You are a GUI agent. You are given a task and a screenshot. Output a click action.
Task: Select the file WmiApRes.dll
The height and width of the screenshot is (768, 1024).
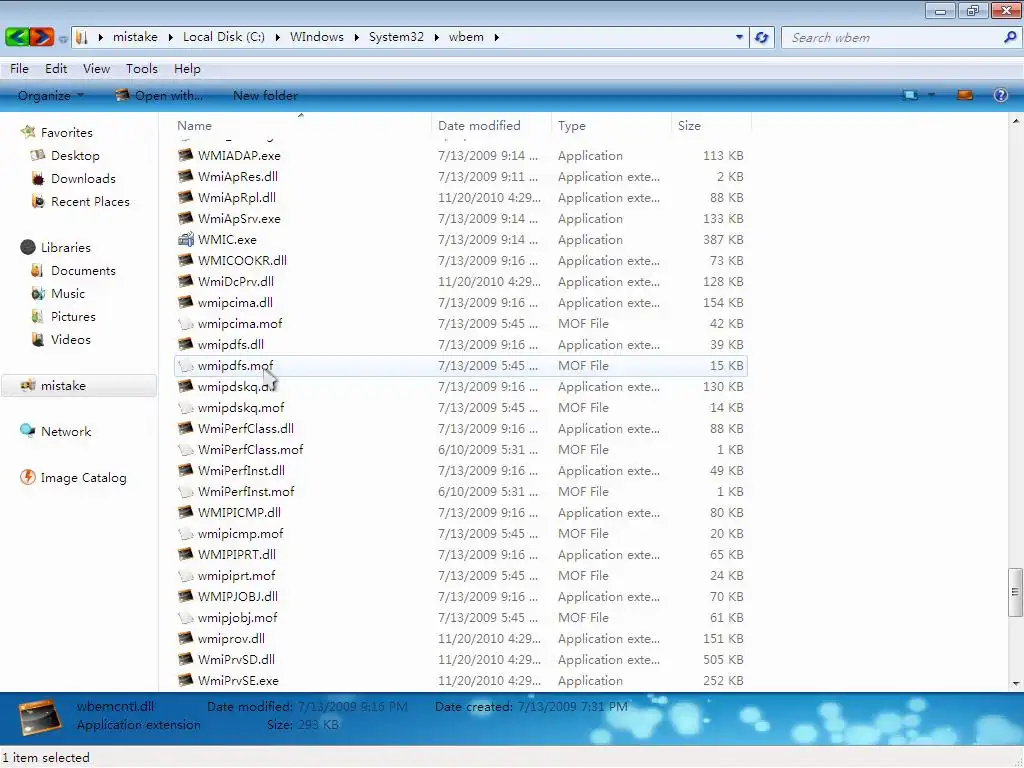point(460,176)
